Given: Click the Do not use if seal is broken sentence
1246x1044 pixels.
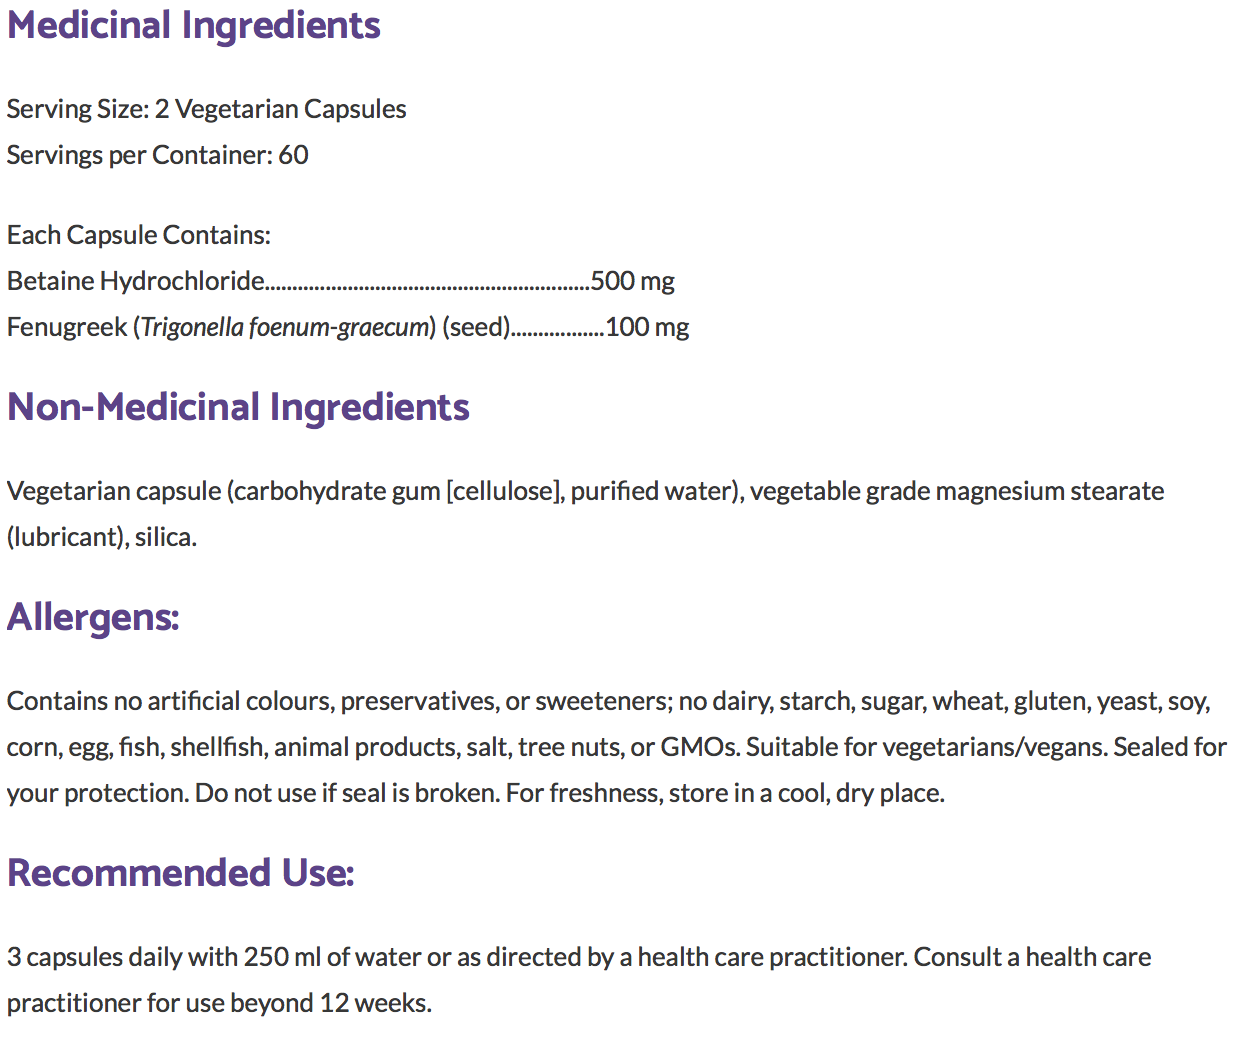Looking at the screenshot, I should click(347, 793).
